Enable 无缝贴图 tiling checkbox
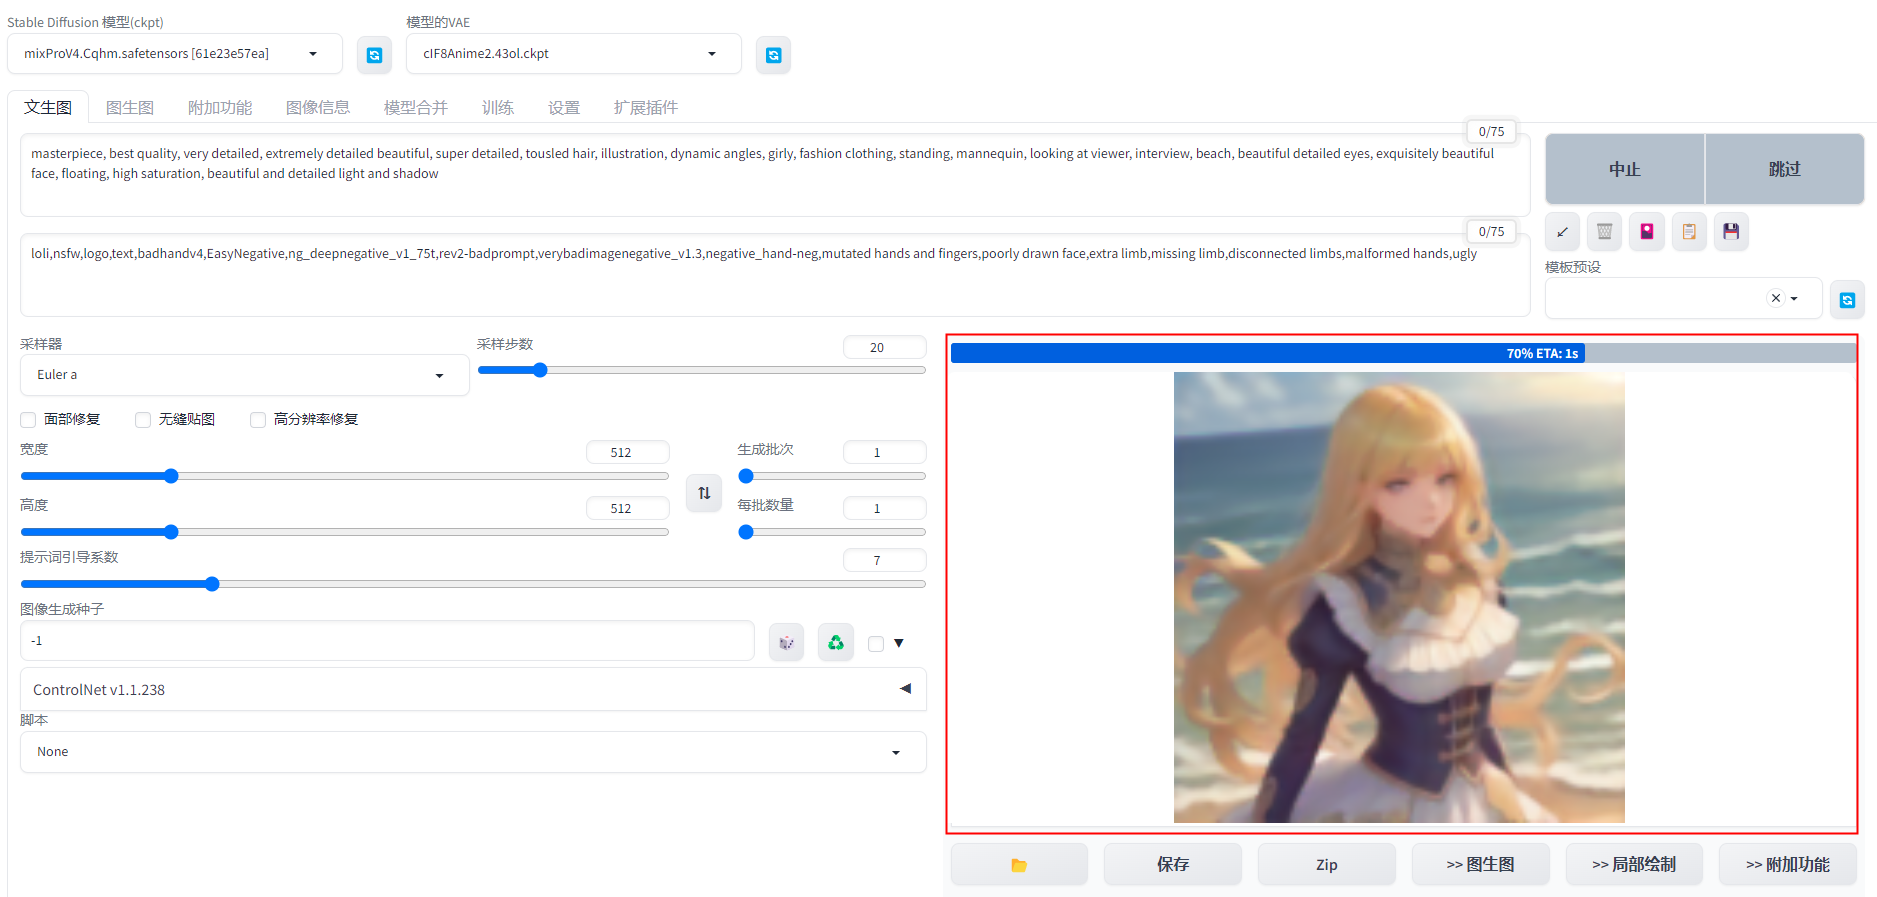The height and width of the screenshot is (897, 1877). [x=143, y=419]
